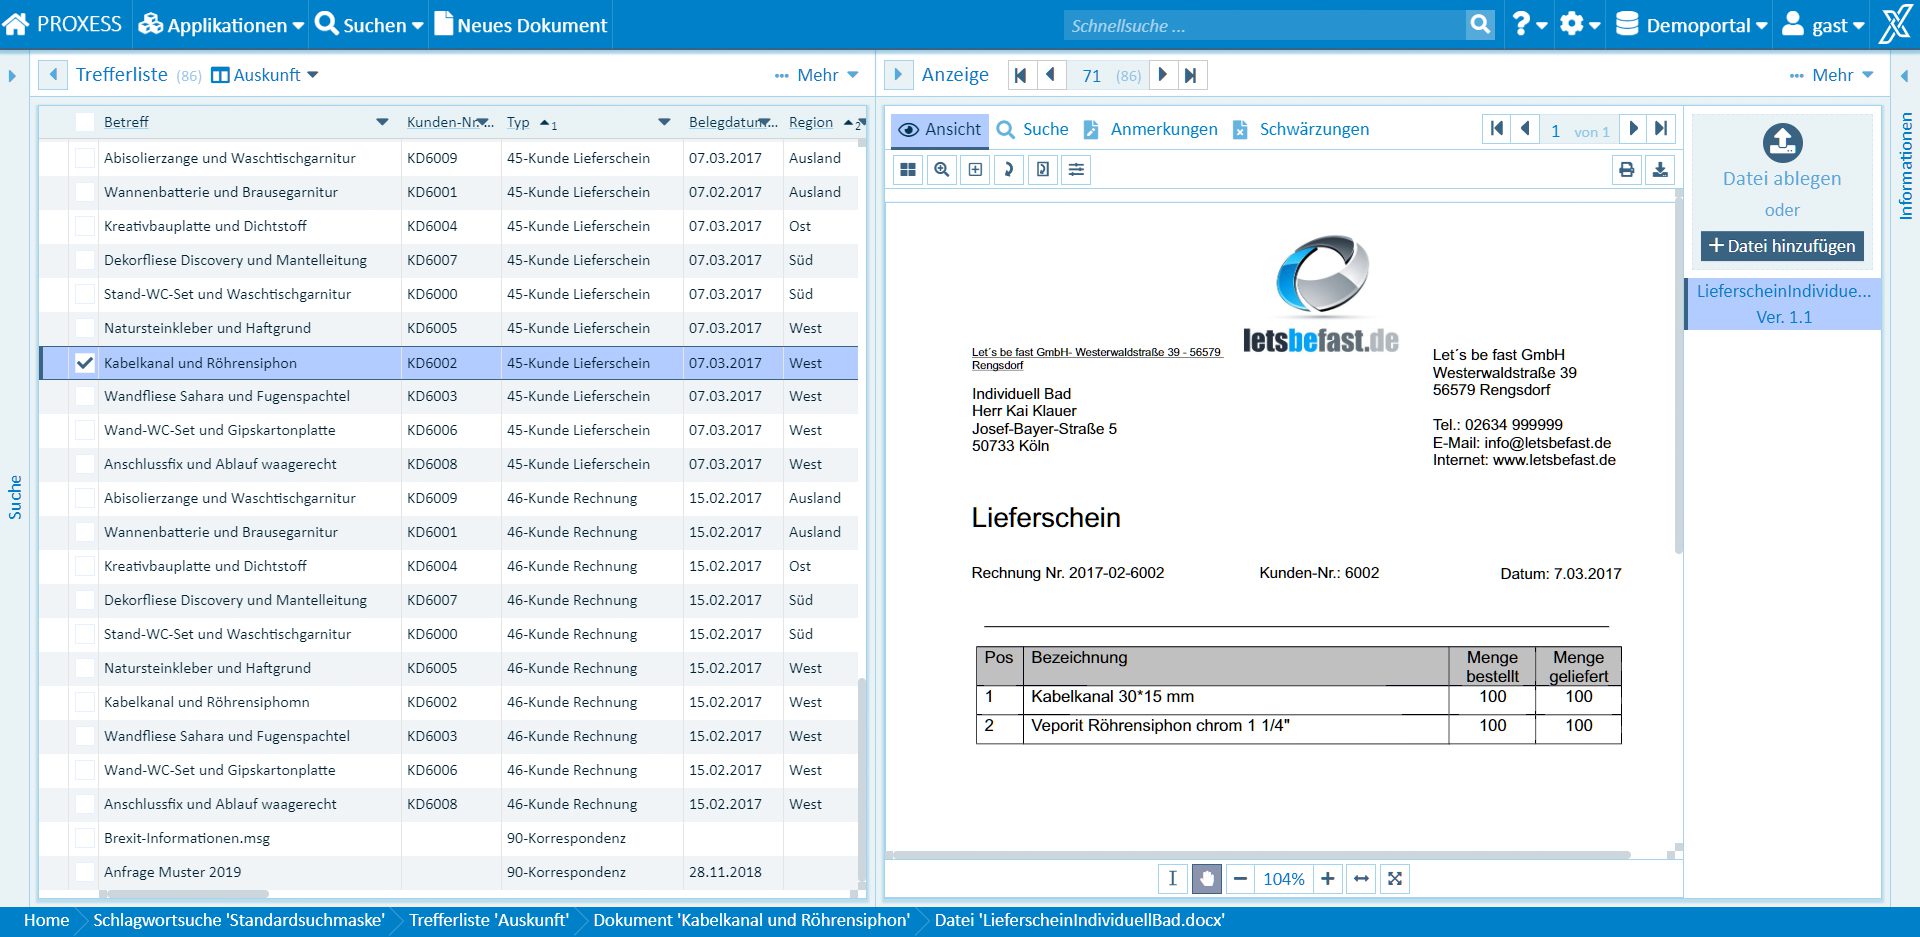
Task: Expand the Suche side panel arrow
Action: (12, 75)
